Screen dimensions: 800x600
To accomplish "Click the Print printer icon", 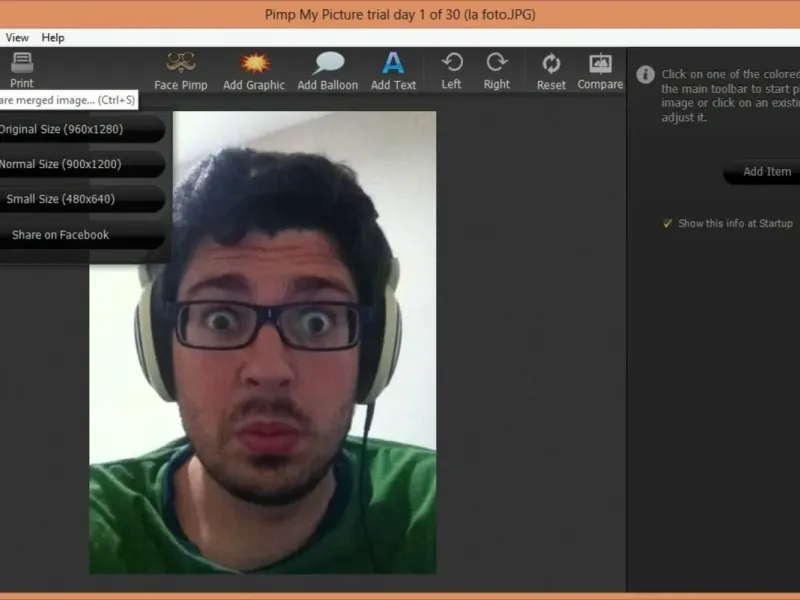I will tap(22, 63).
